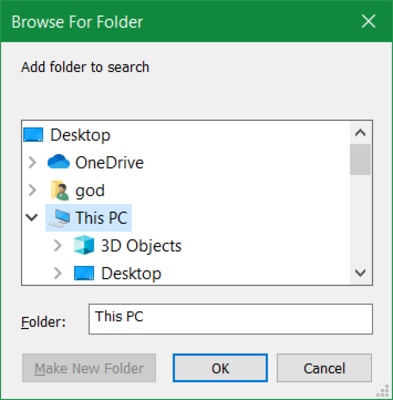The height and width of the screenshot is (400, 393).
Task: Select the 3D Objects label
Action: coord(141,246)
